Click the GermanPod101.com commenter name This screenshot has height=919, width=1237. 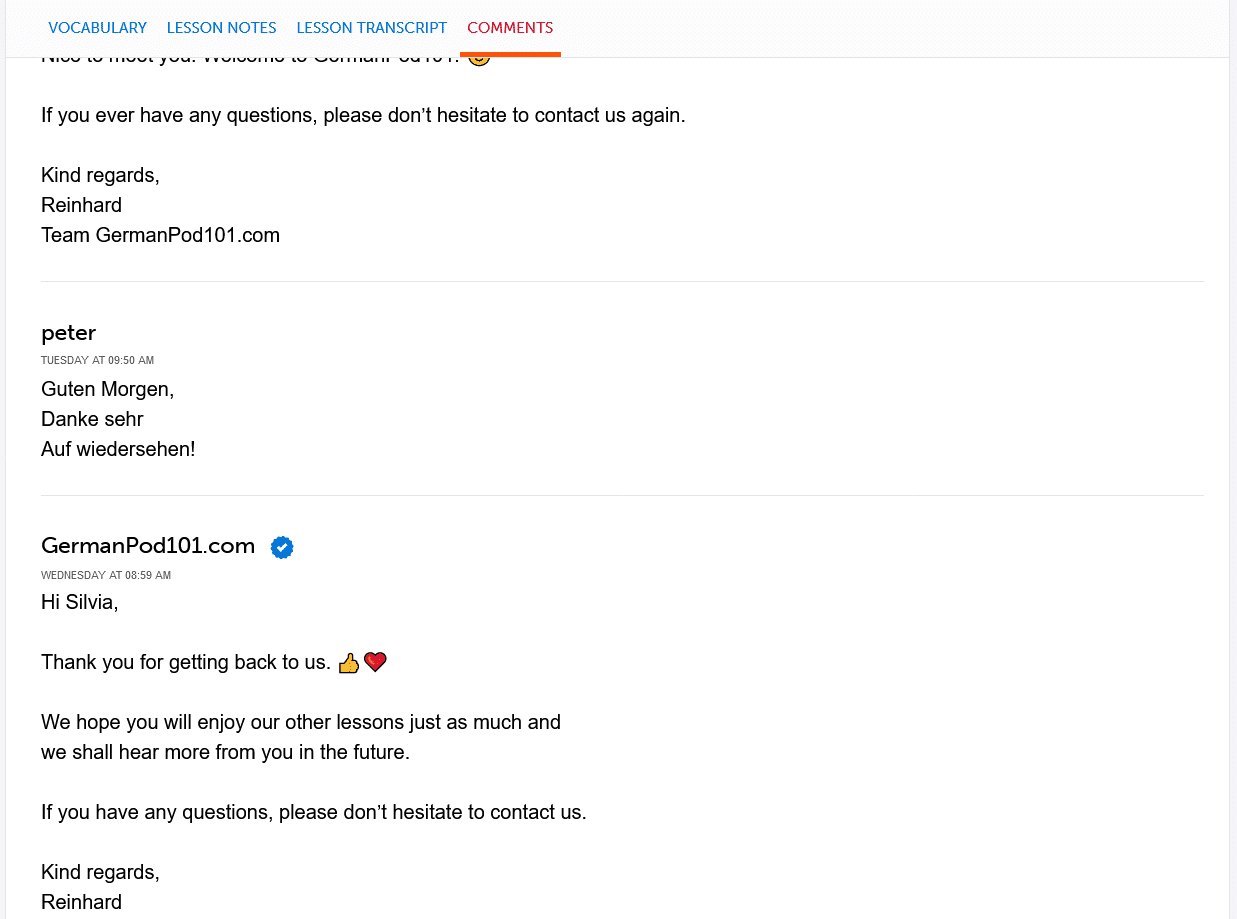pyautogui.click(x=148, y=546)
